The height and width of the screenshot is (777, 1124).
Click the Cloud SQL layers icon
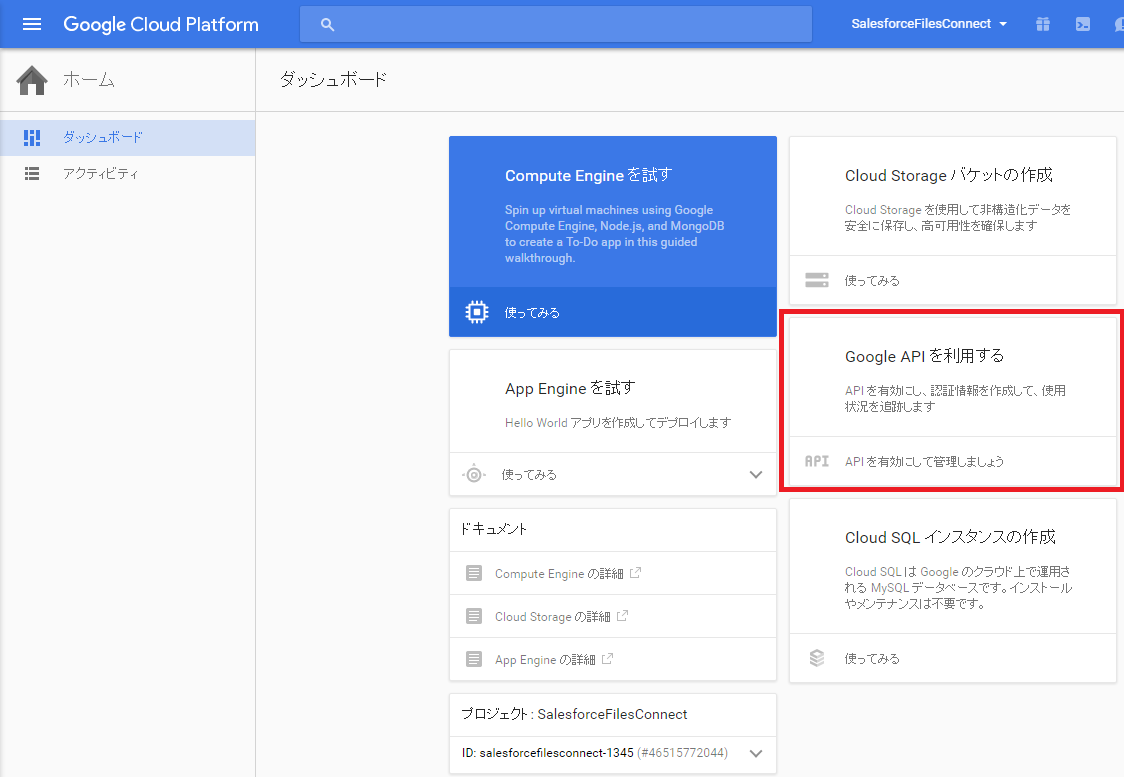(x=816, y=658)
